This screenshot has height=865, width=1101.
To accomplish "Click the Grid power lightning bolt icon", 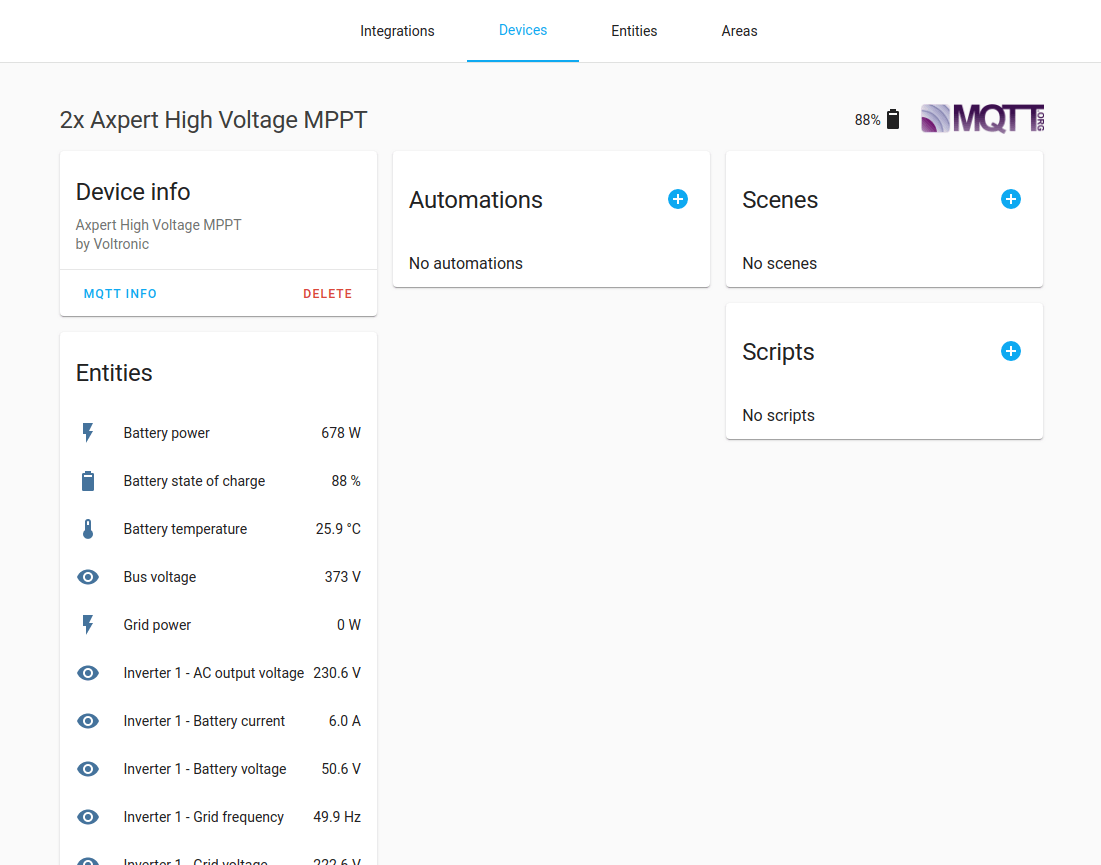I will [x=88, y=624].
